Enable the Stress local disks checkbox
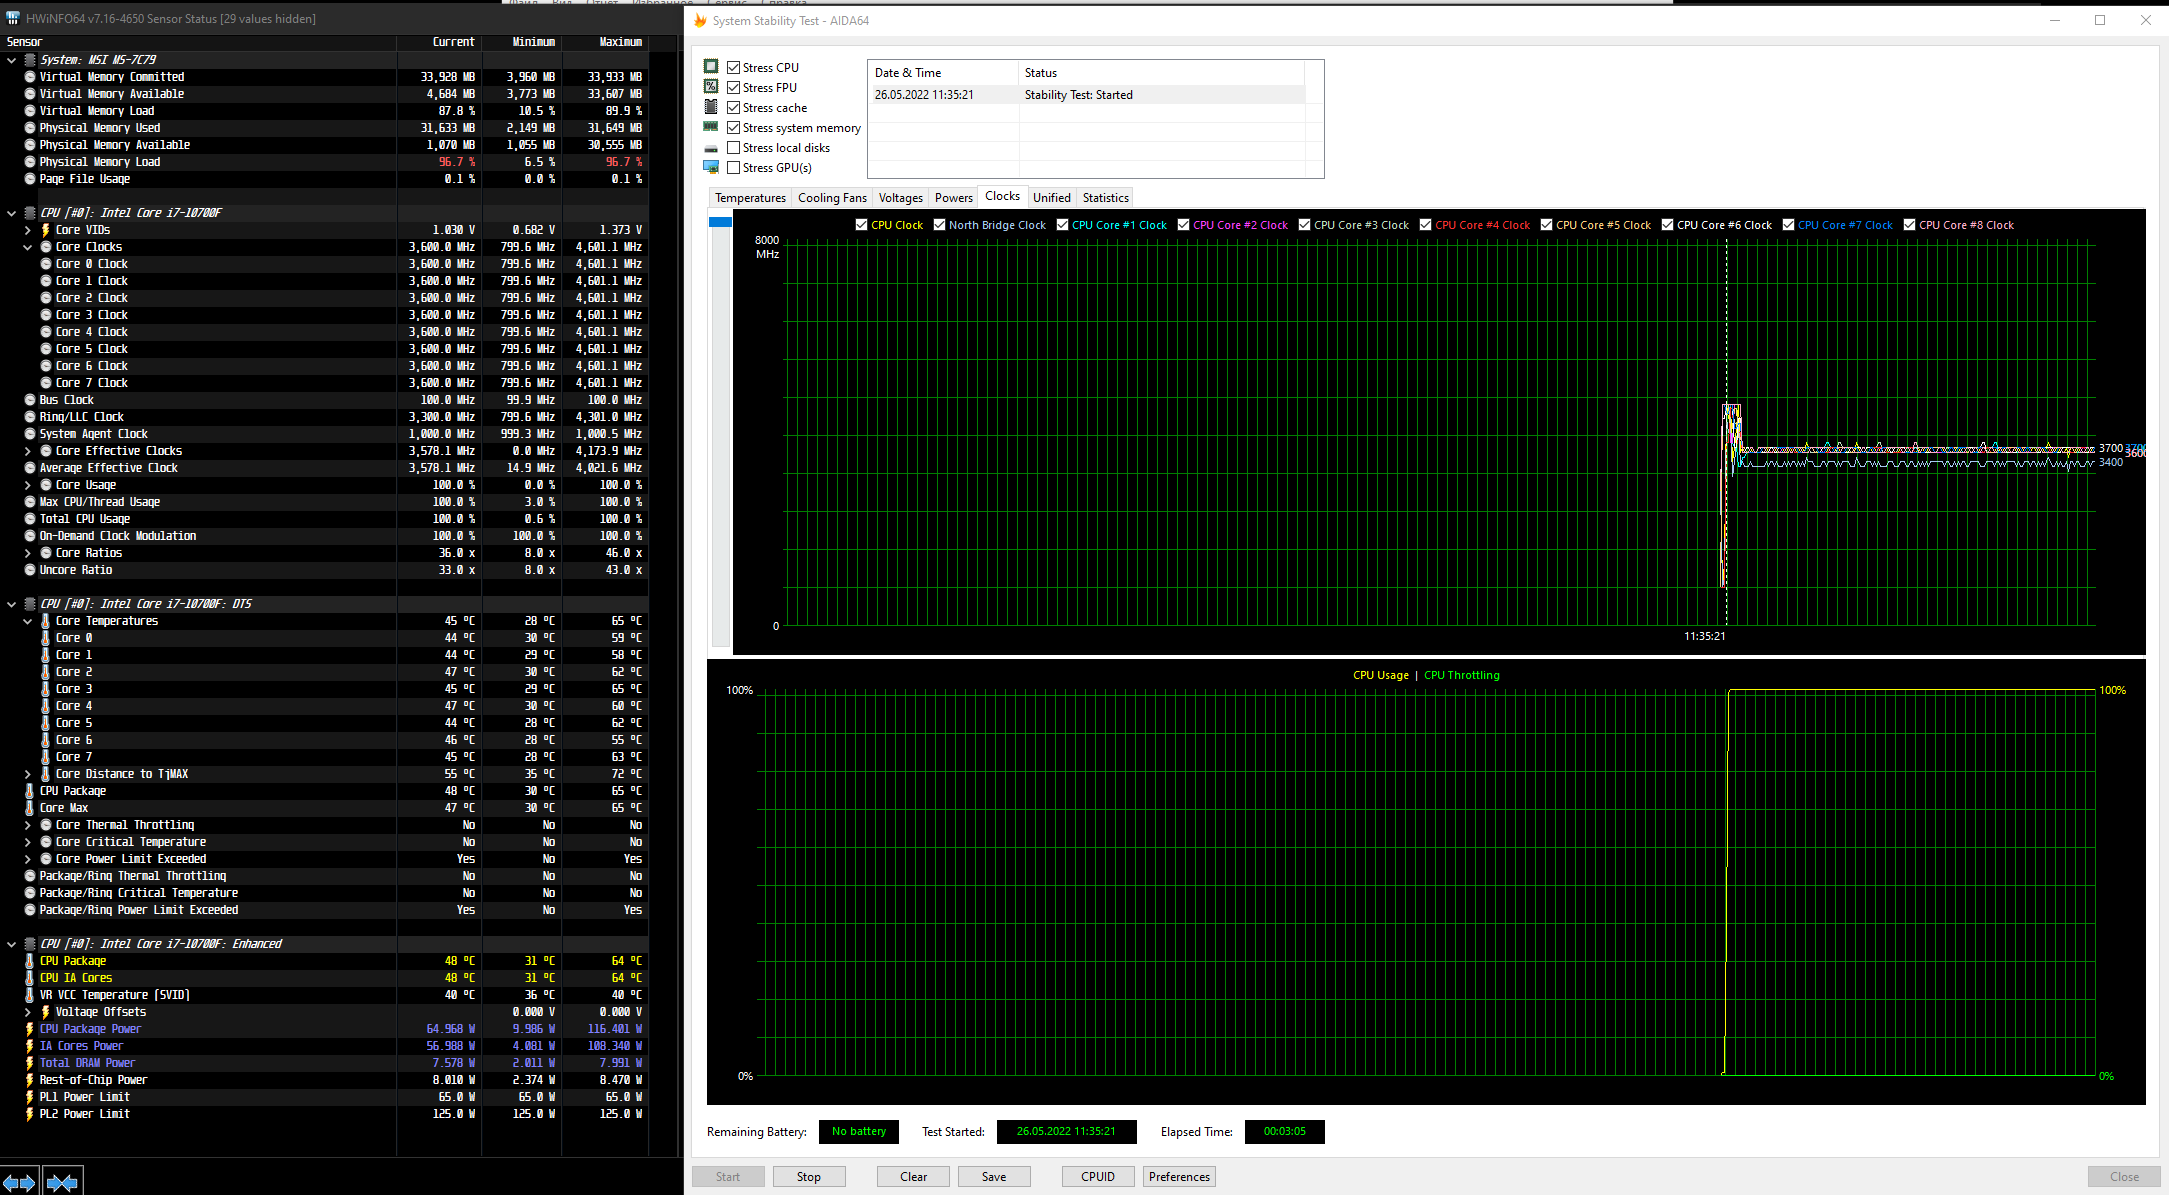Screen dimensions: 2169x1195 tap(734, 148)
